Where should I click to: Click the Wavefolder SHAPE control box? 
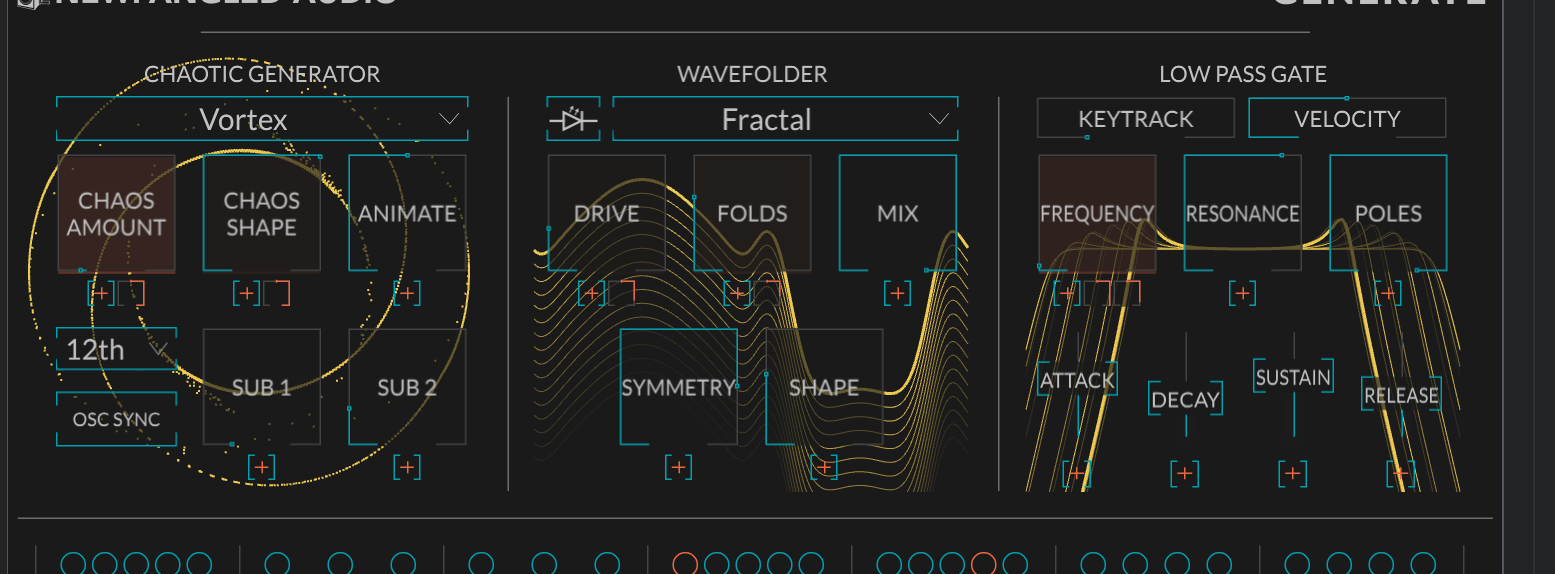(824, 387)
